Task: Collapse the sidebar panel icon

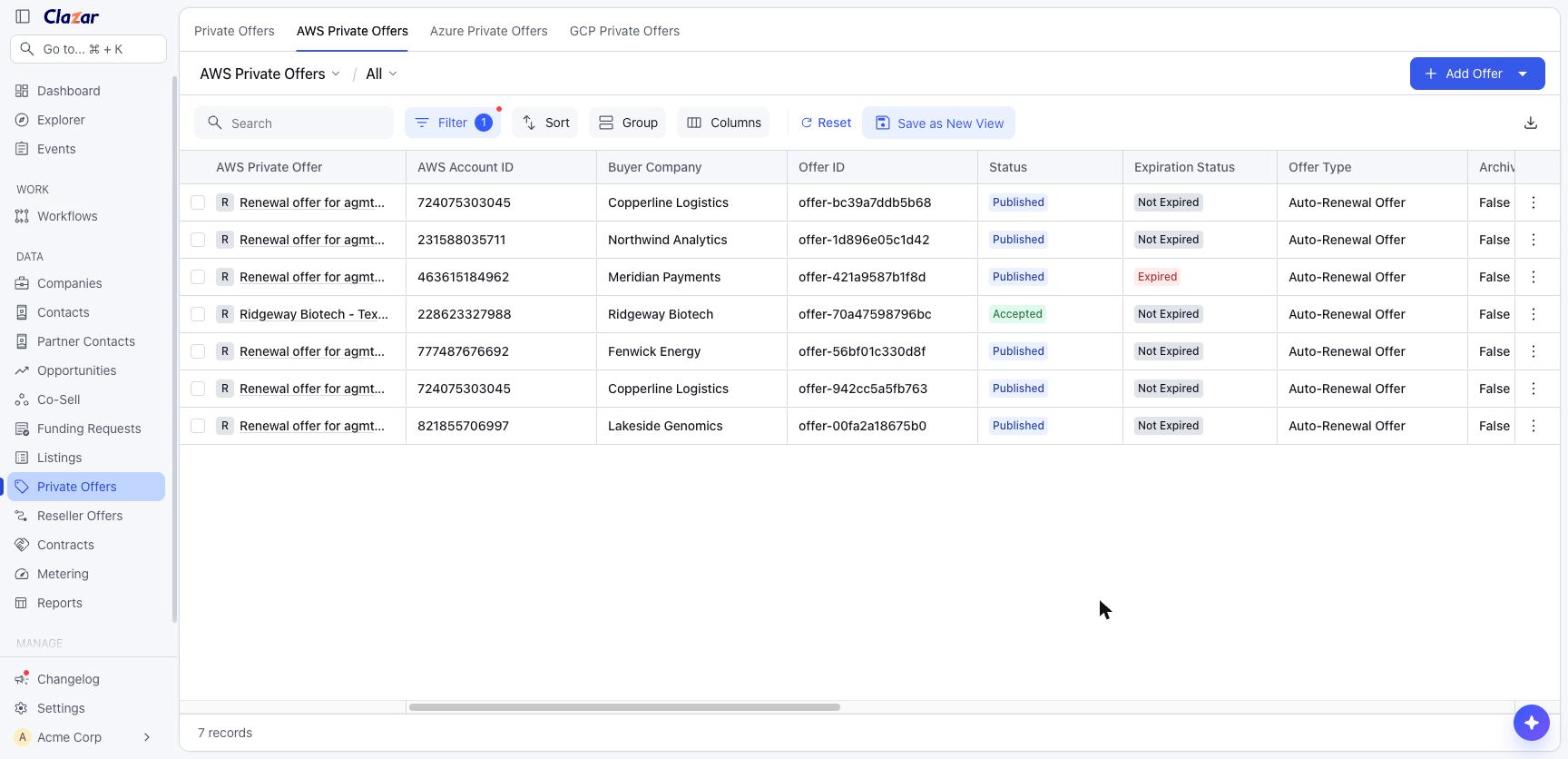Action: click(23, 16)
